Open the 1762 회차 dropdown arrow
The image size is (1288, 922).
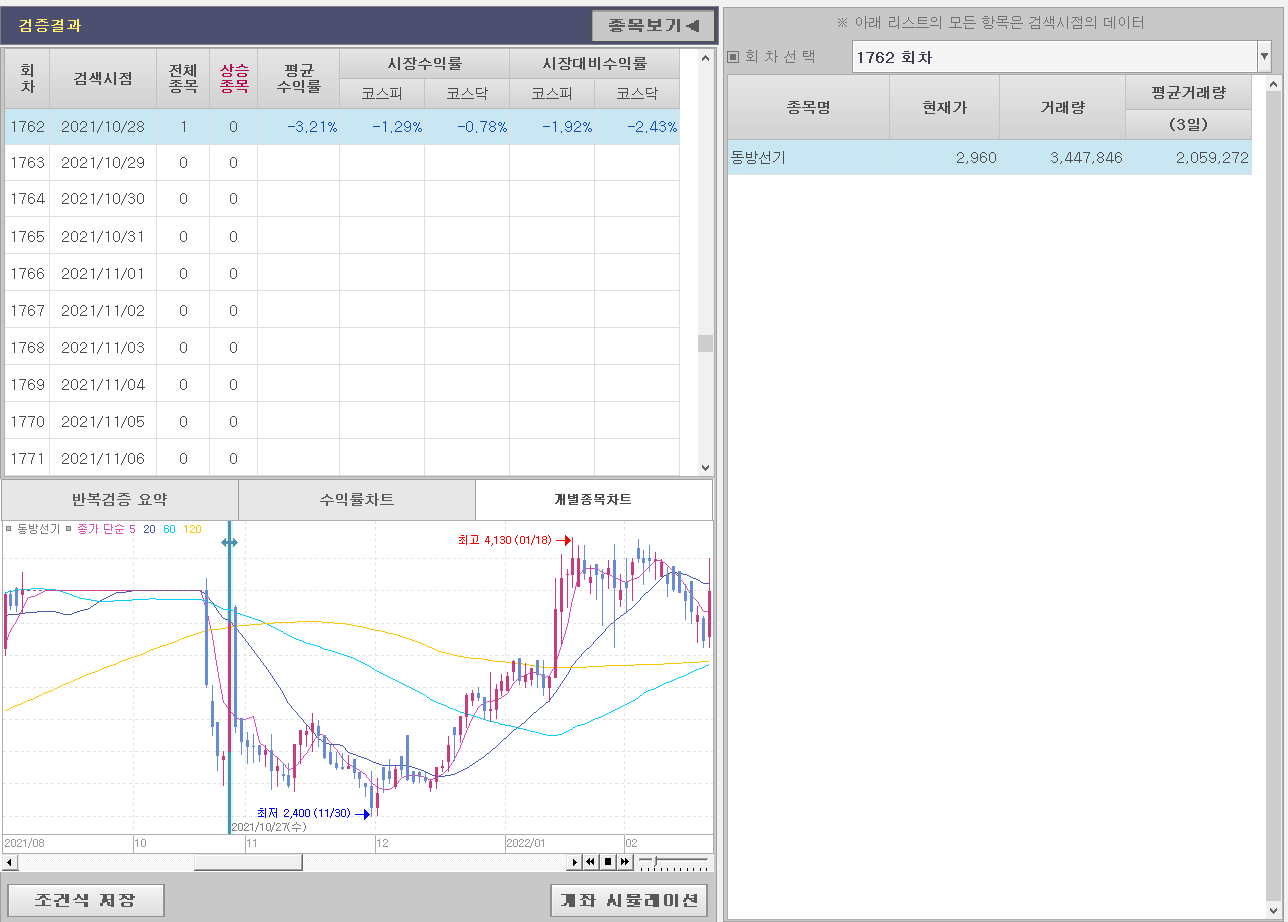coord(1264,58)
